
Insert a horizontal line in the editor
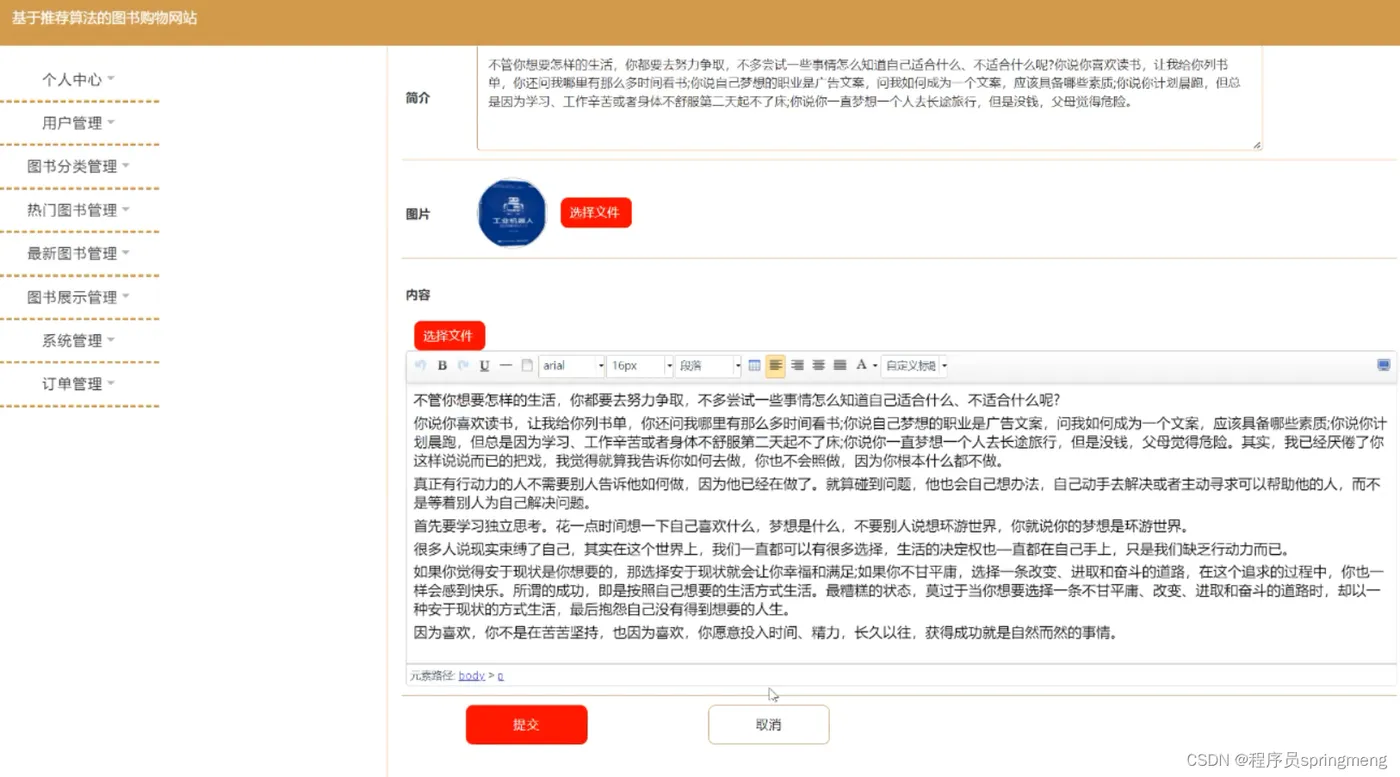505,365
